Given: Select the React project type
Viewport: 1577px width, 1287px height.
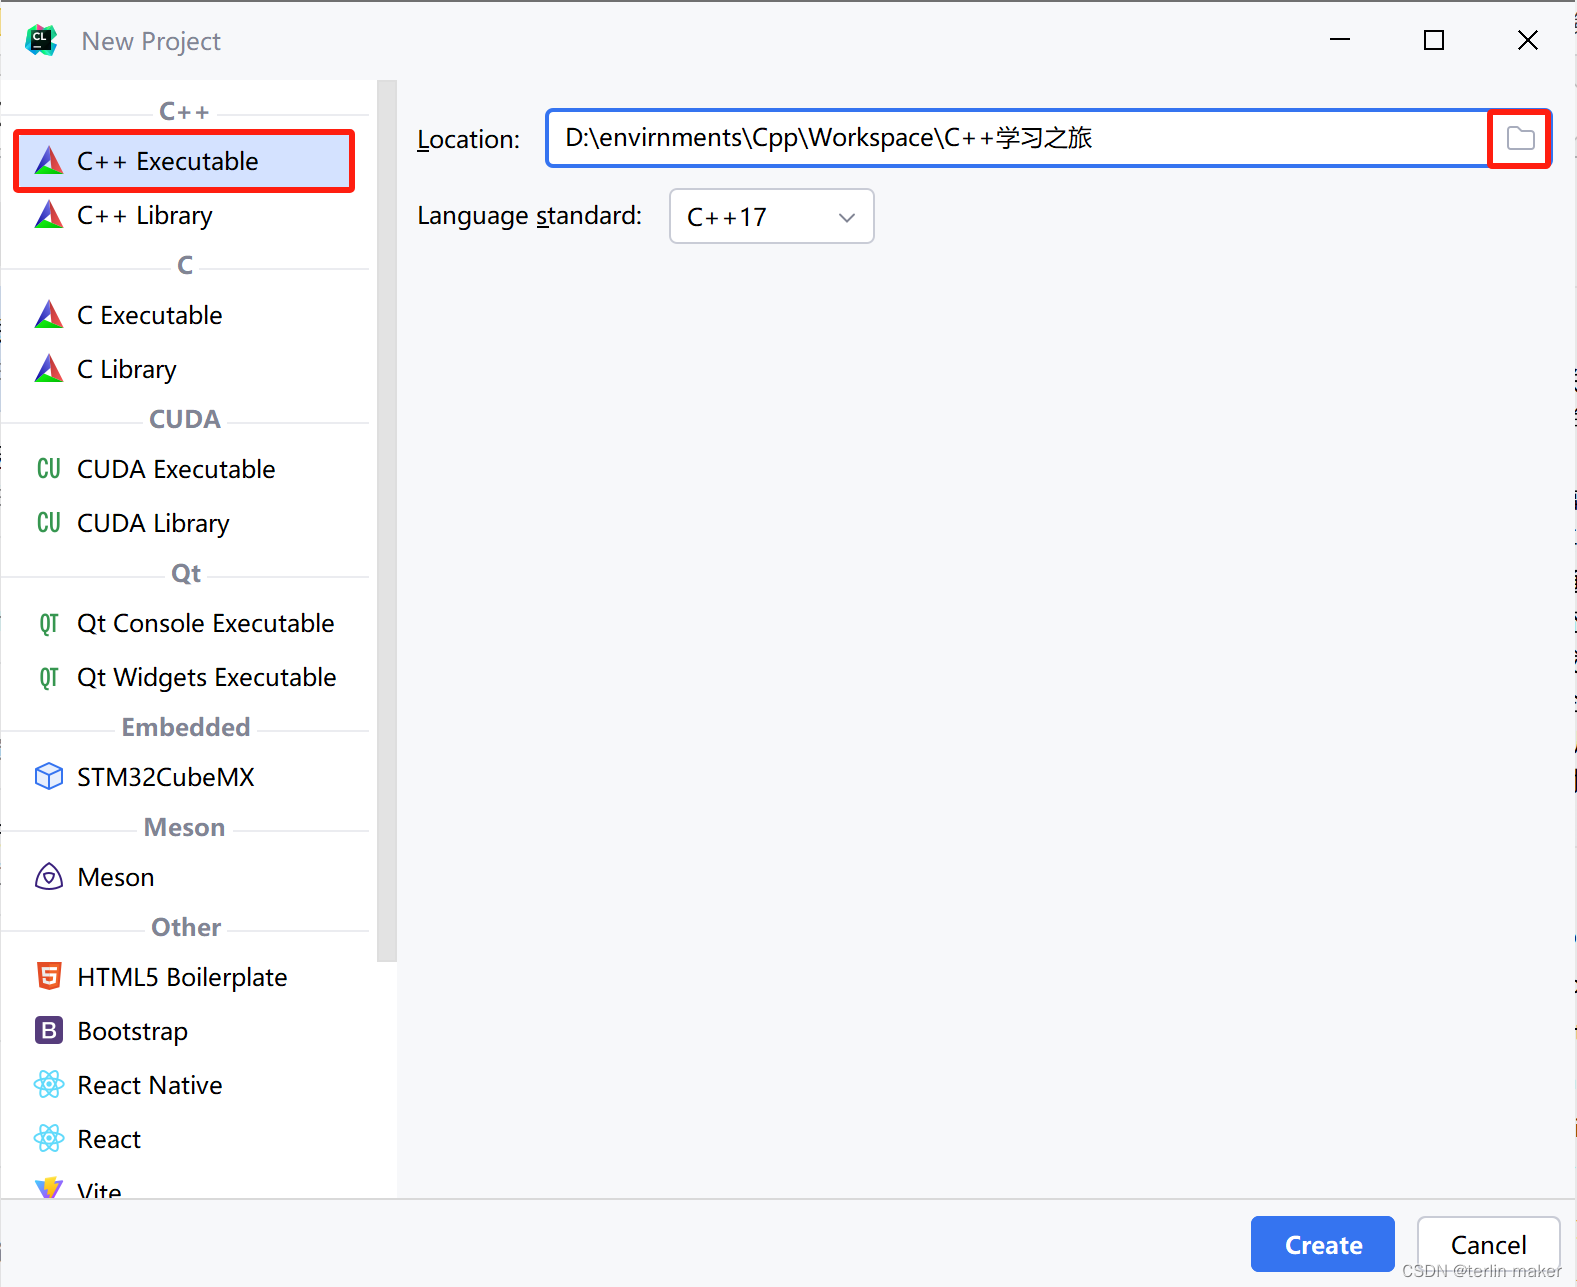Looking at the screenshot, I should click(x=184, y=1139).
